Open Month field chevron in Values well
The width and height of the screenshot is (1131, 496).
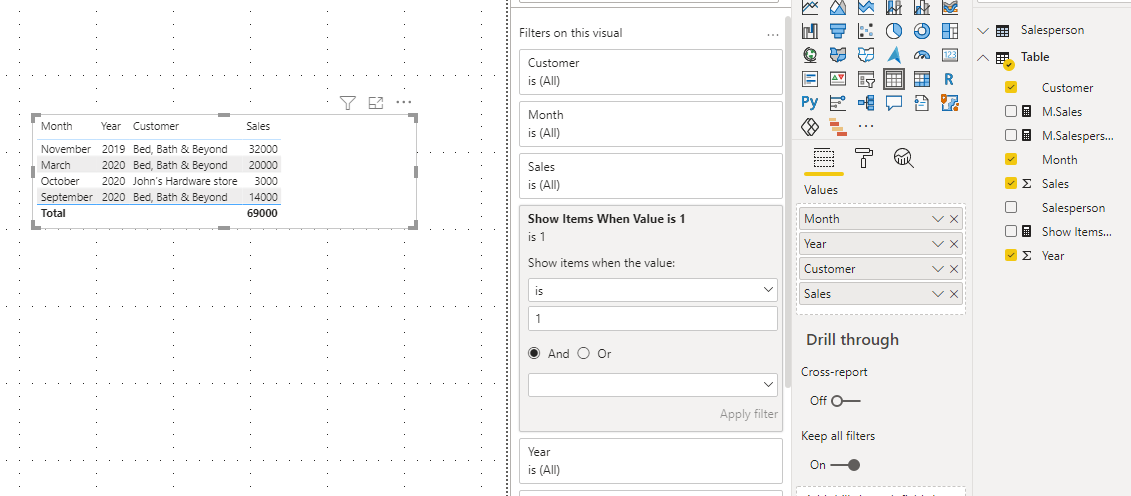(x=938, y=219)
